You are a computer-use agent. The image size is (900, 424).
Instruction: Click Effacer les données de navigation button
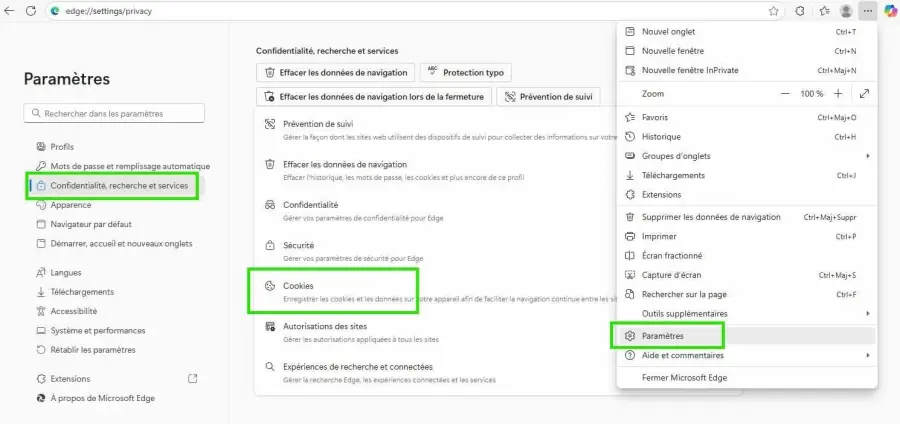(x=335, y=72)
